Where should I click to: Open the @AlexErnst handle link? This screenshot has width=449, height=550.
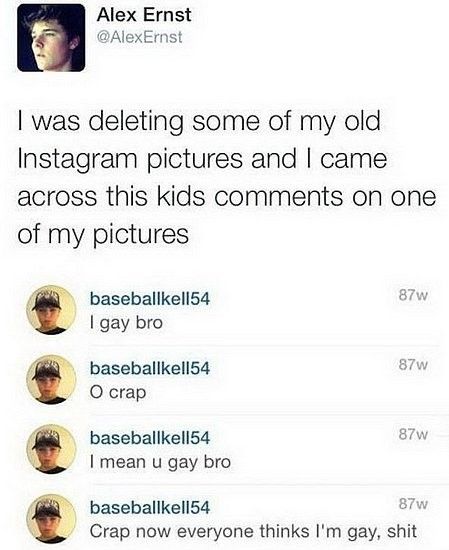pos(140,37)
